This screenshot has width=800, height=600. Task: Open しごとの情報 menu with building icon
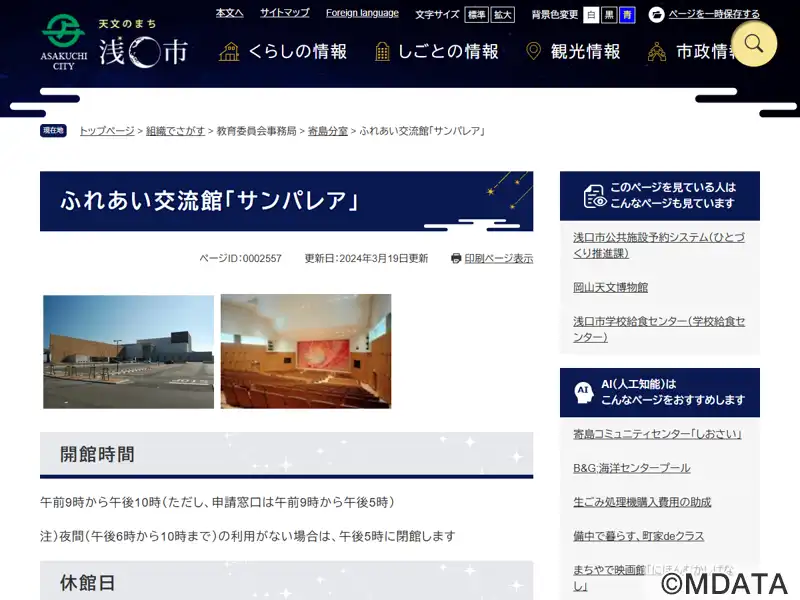pyautogui.click(x=436, y=51)
